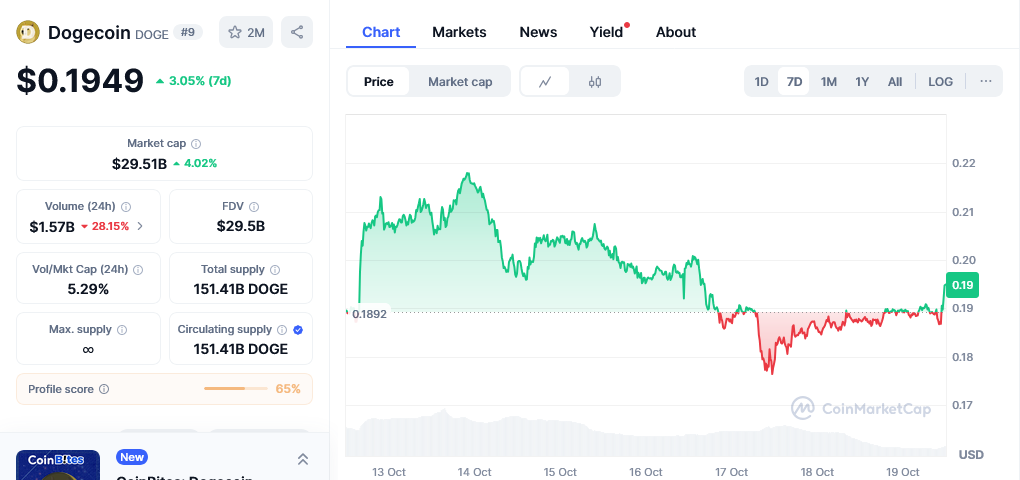Expand the CoinBites panel chevron
The height and width of the screenshot is (480, 1020).
click(x=302, y=459)
